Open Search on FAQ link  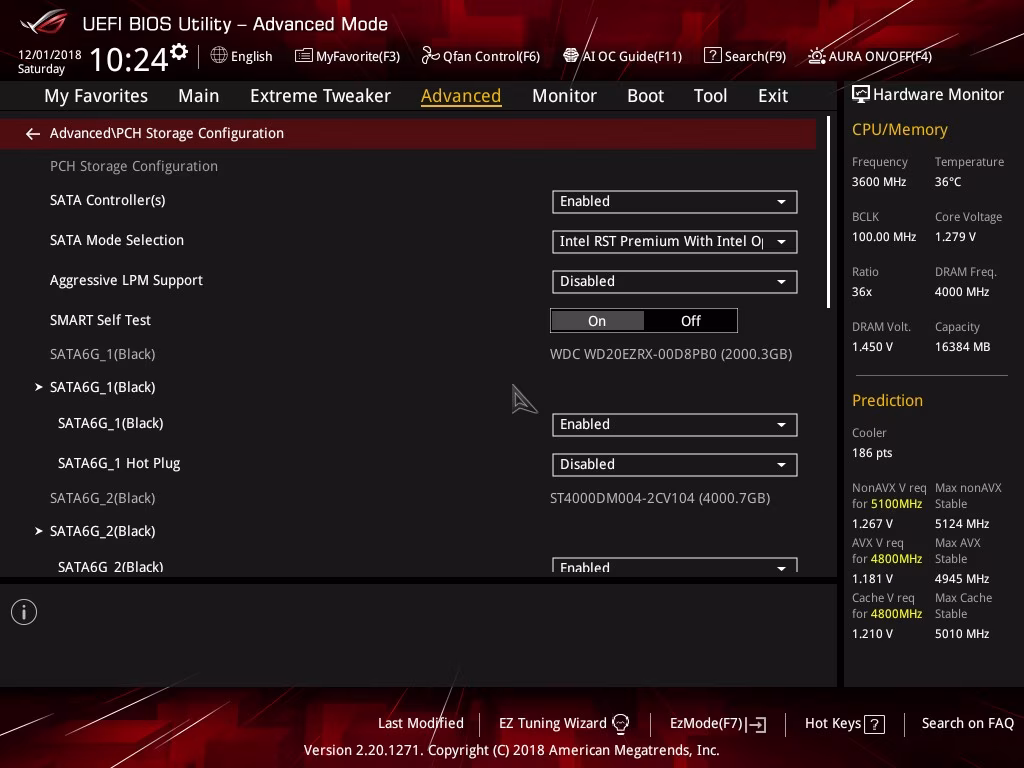(x=967, y=723)
